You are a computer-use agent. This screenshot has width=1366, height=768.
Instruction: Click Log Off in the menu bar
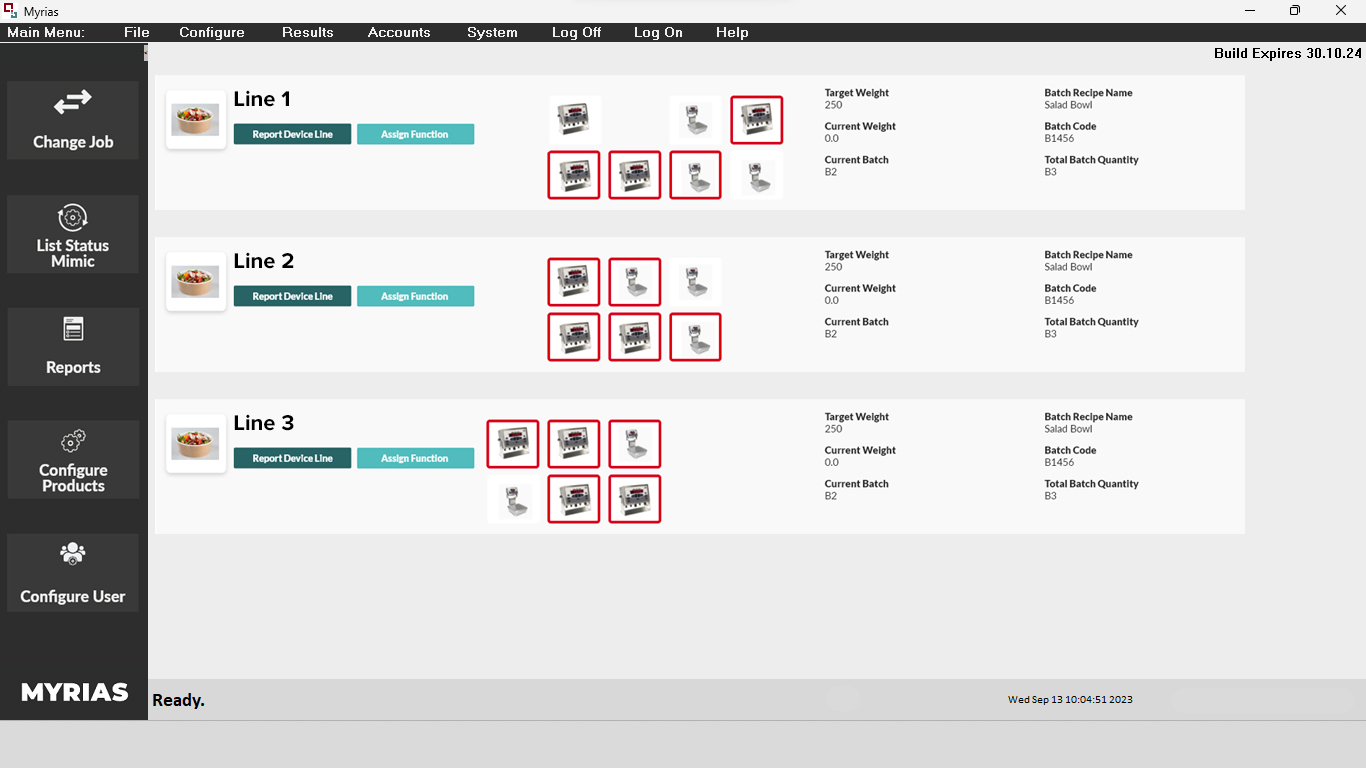[576, 32]
